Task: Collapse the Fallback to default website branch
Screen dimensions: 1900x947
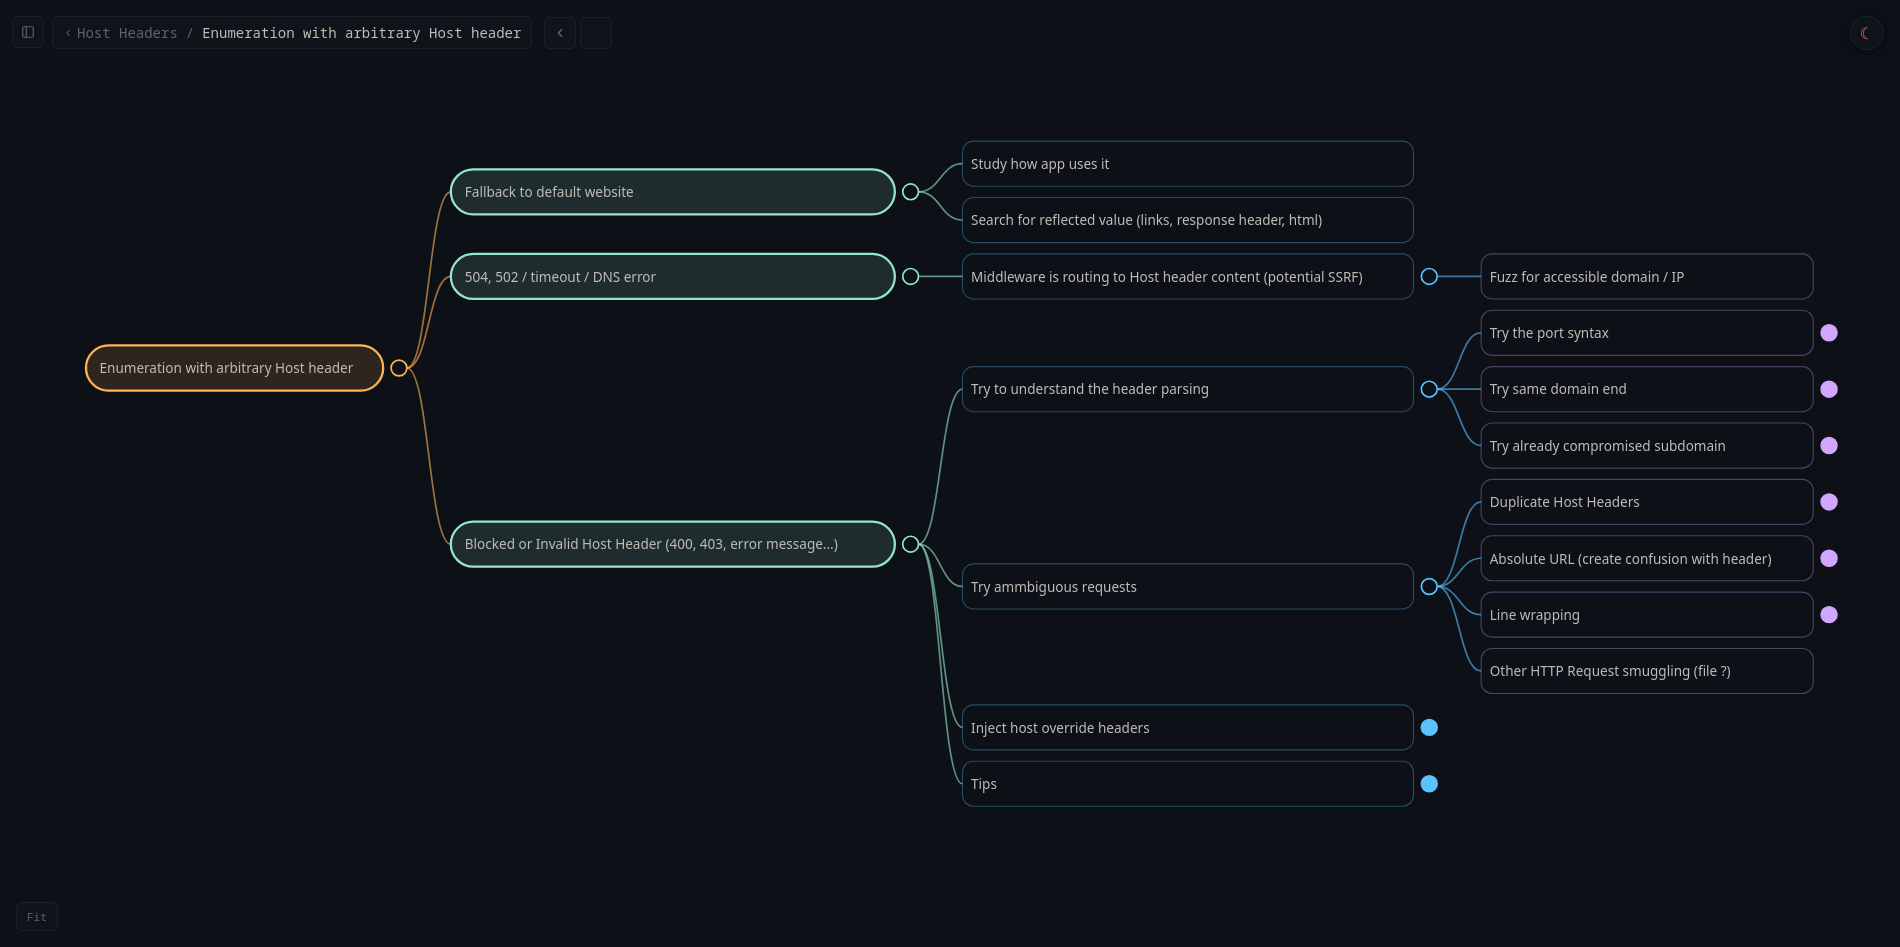Action: tap(911, 191)
